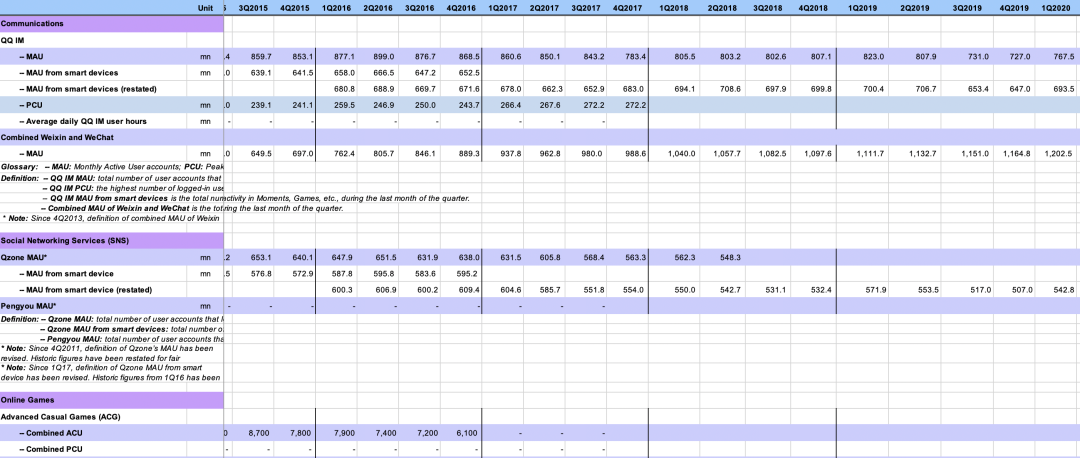Select the cell showing 899.0
This screenshot has height=458, width=1080.
(x=384, y=56)
